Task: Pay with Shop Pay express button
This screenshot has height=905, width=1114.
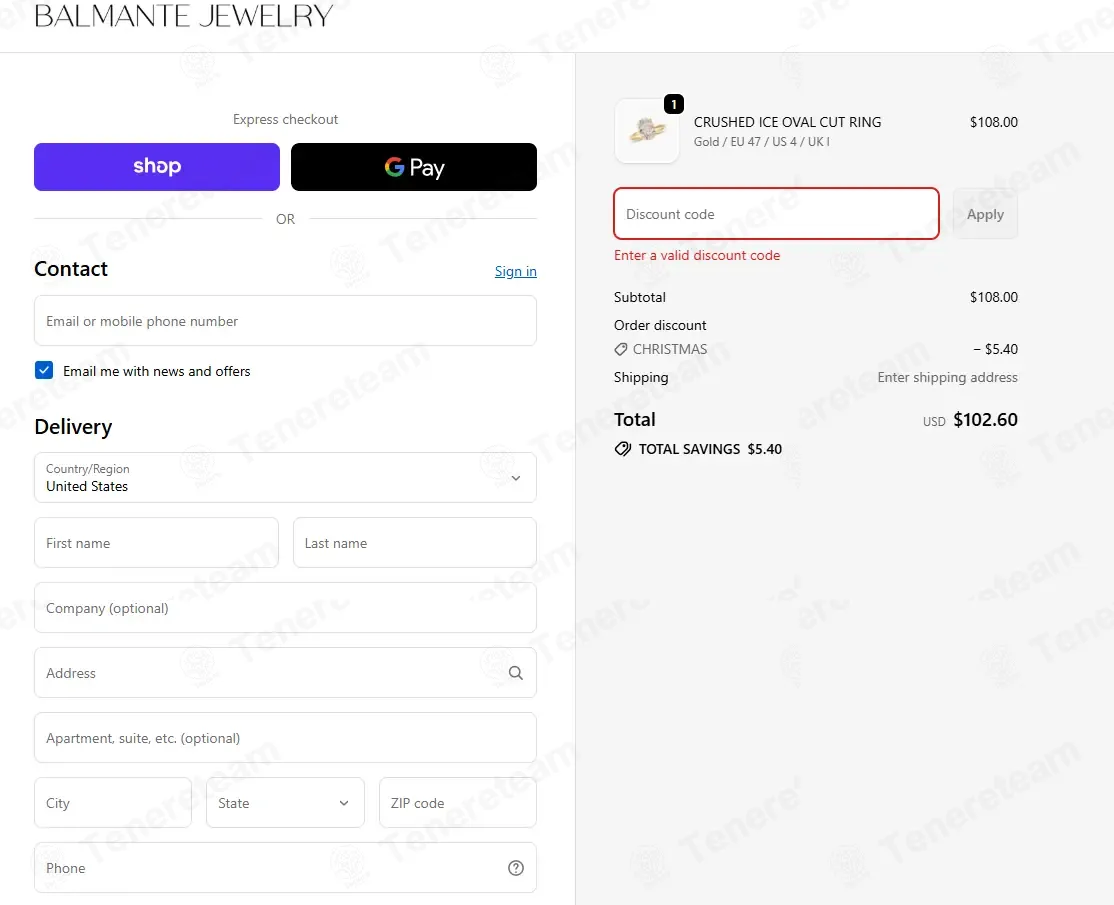Action: click(157, 167)
